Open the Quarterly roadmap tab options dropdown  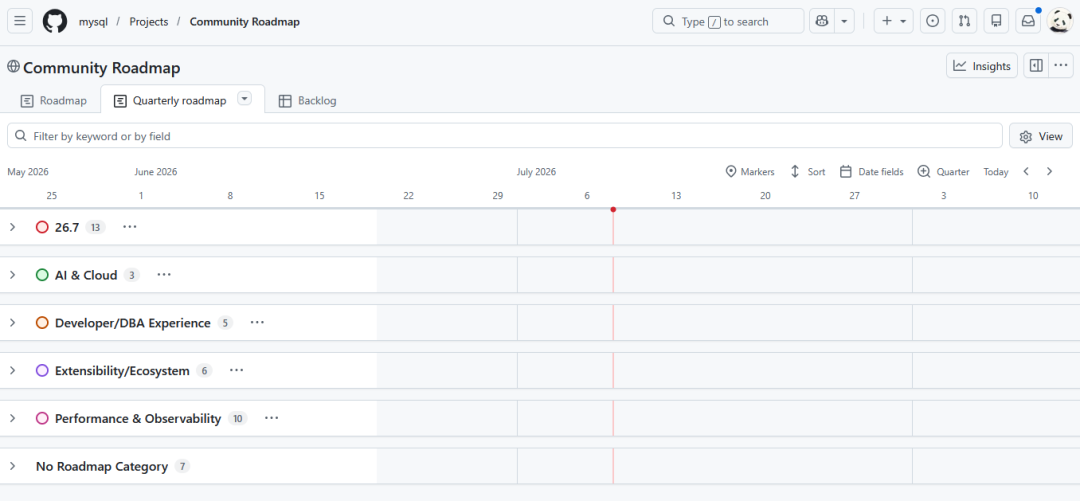coord(245,99)
